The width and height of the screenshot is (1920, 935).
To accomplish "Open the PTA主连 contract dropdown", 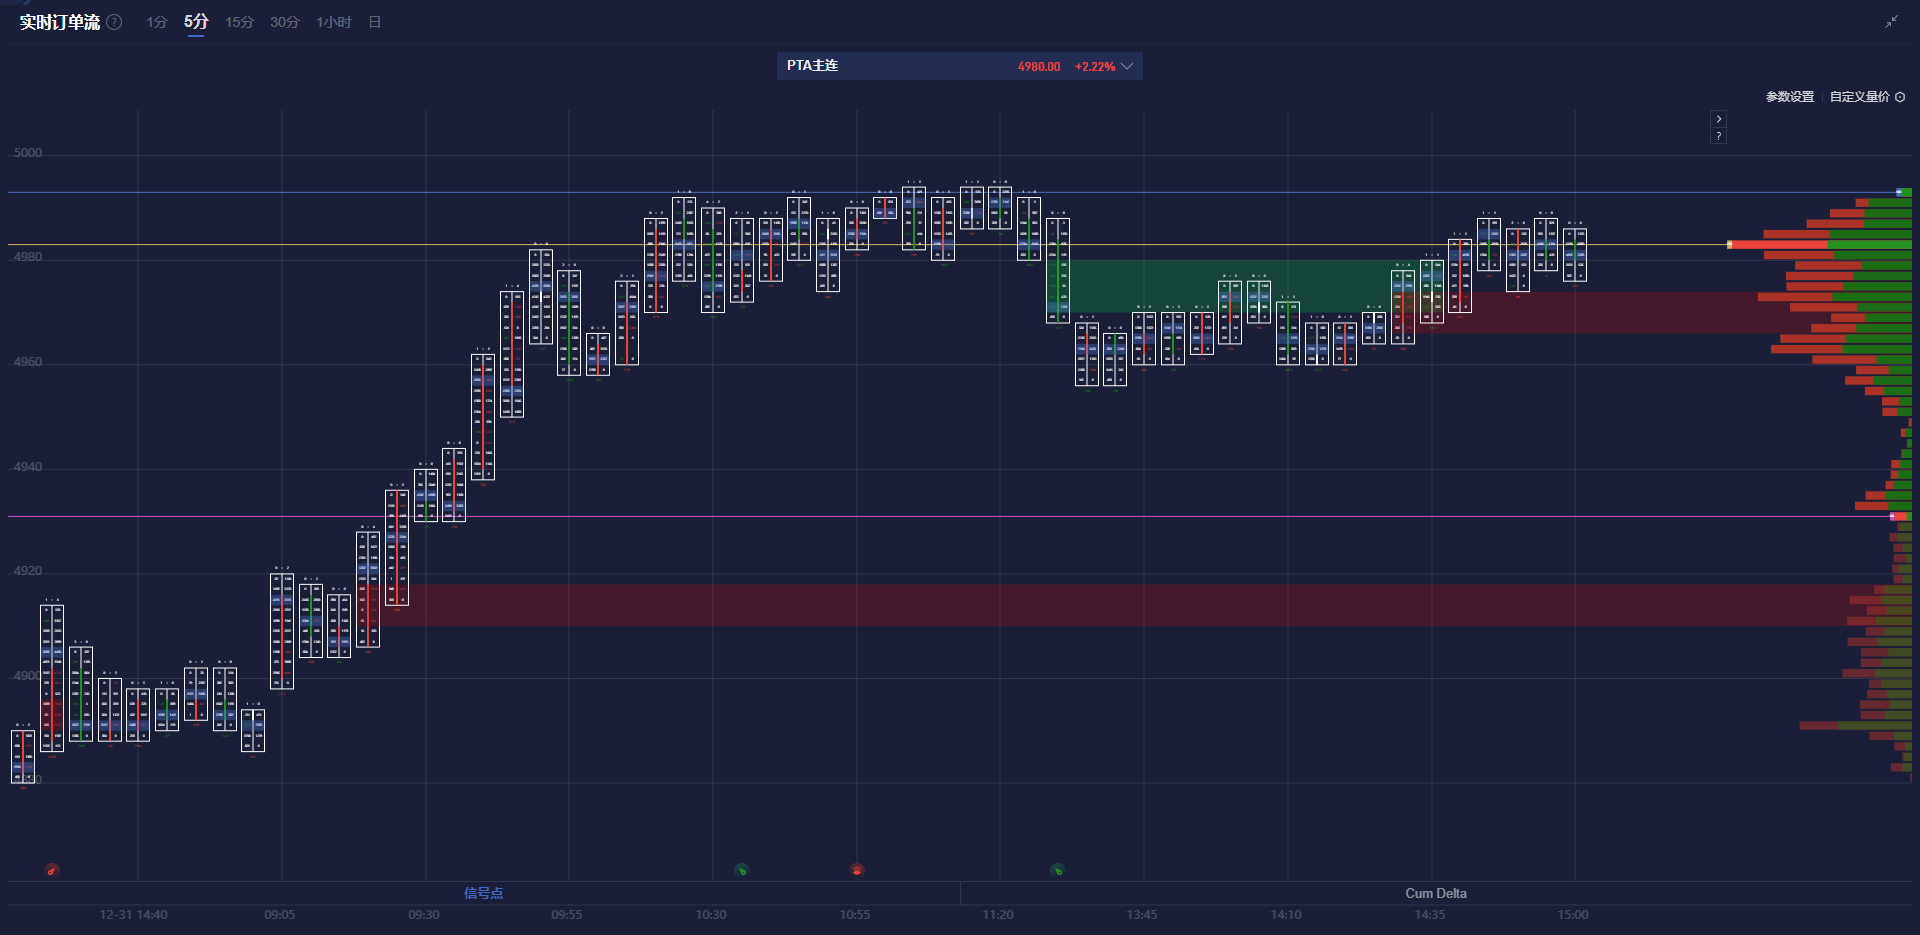I will [x=960, y=66].
